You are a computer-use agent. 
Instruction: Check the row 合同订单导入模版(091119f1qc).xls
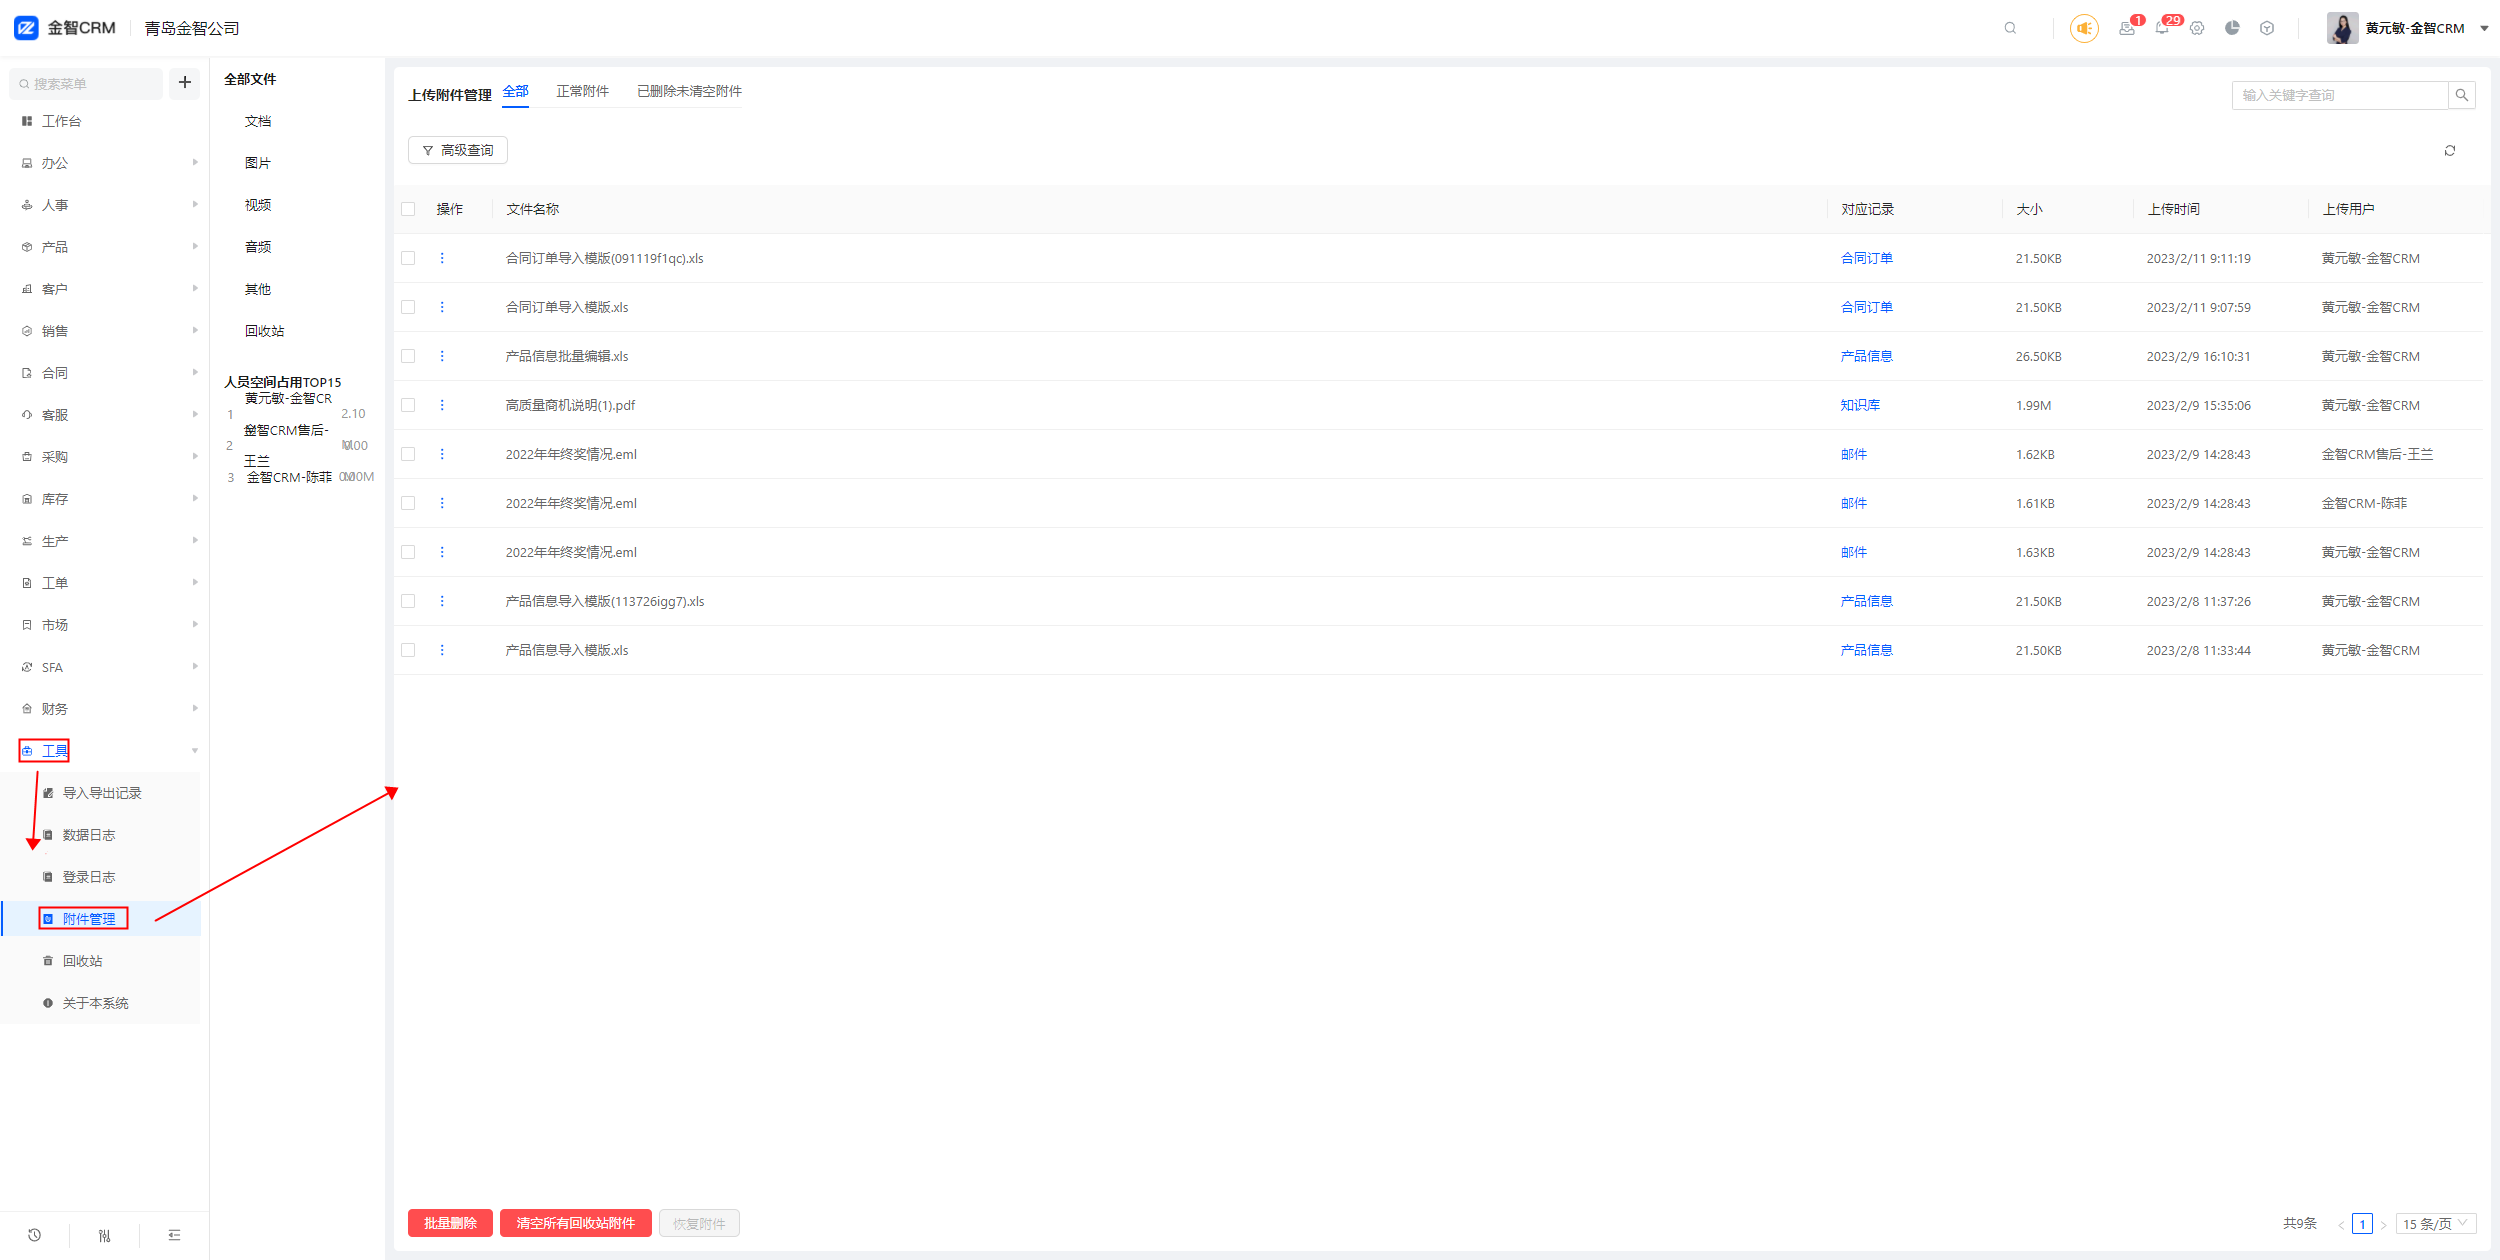point(408,258)
